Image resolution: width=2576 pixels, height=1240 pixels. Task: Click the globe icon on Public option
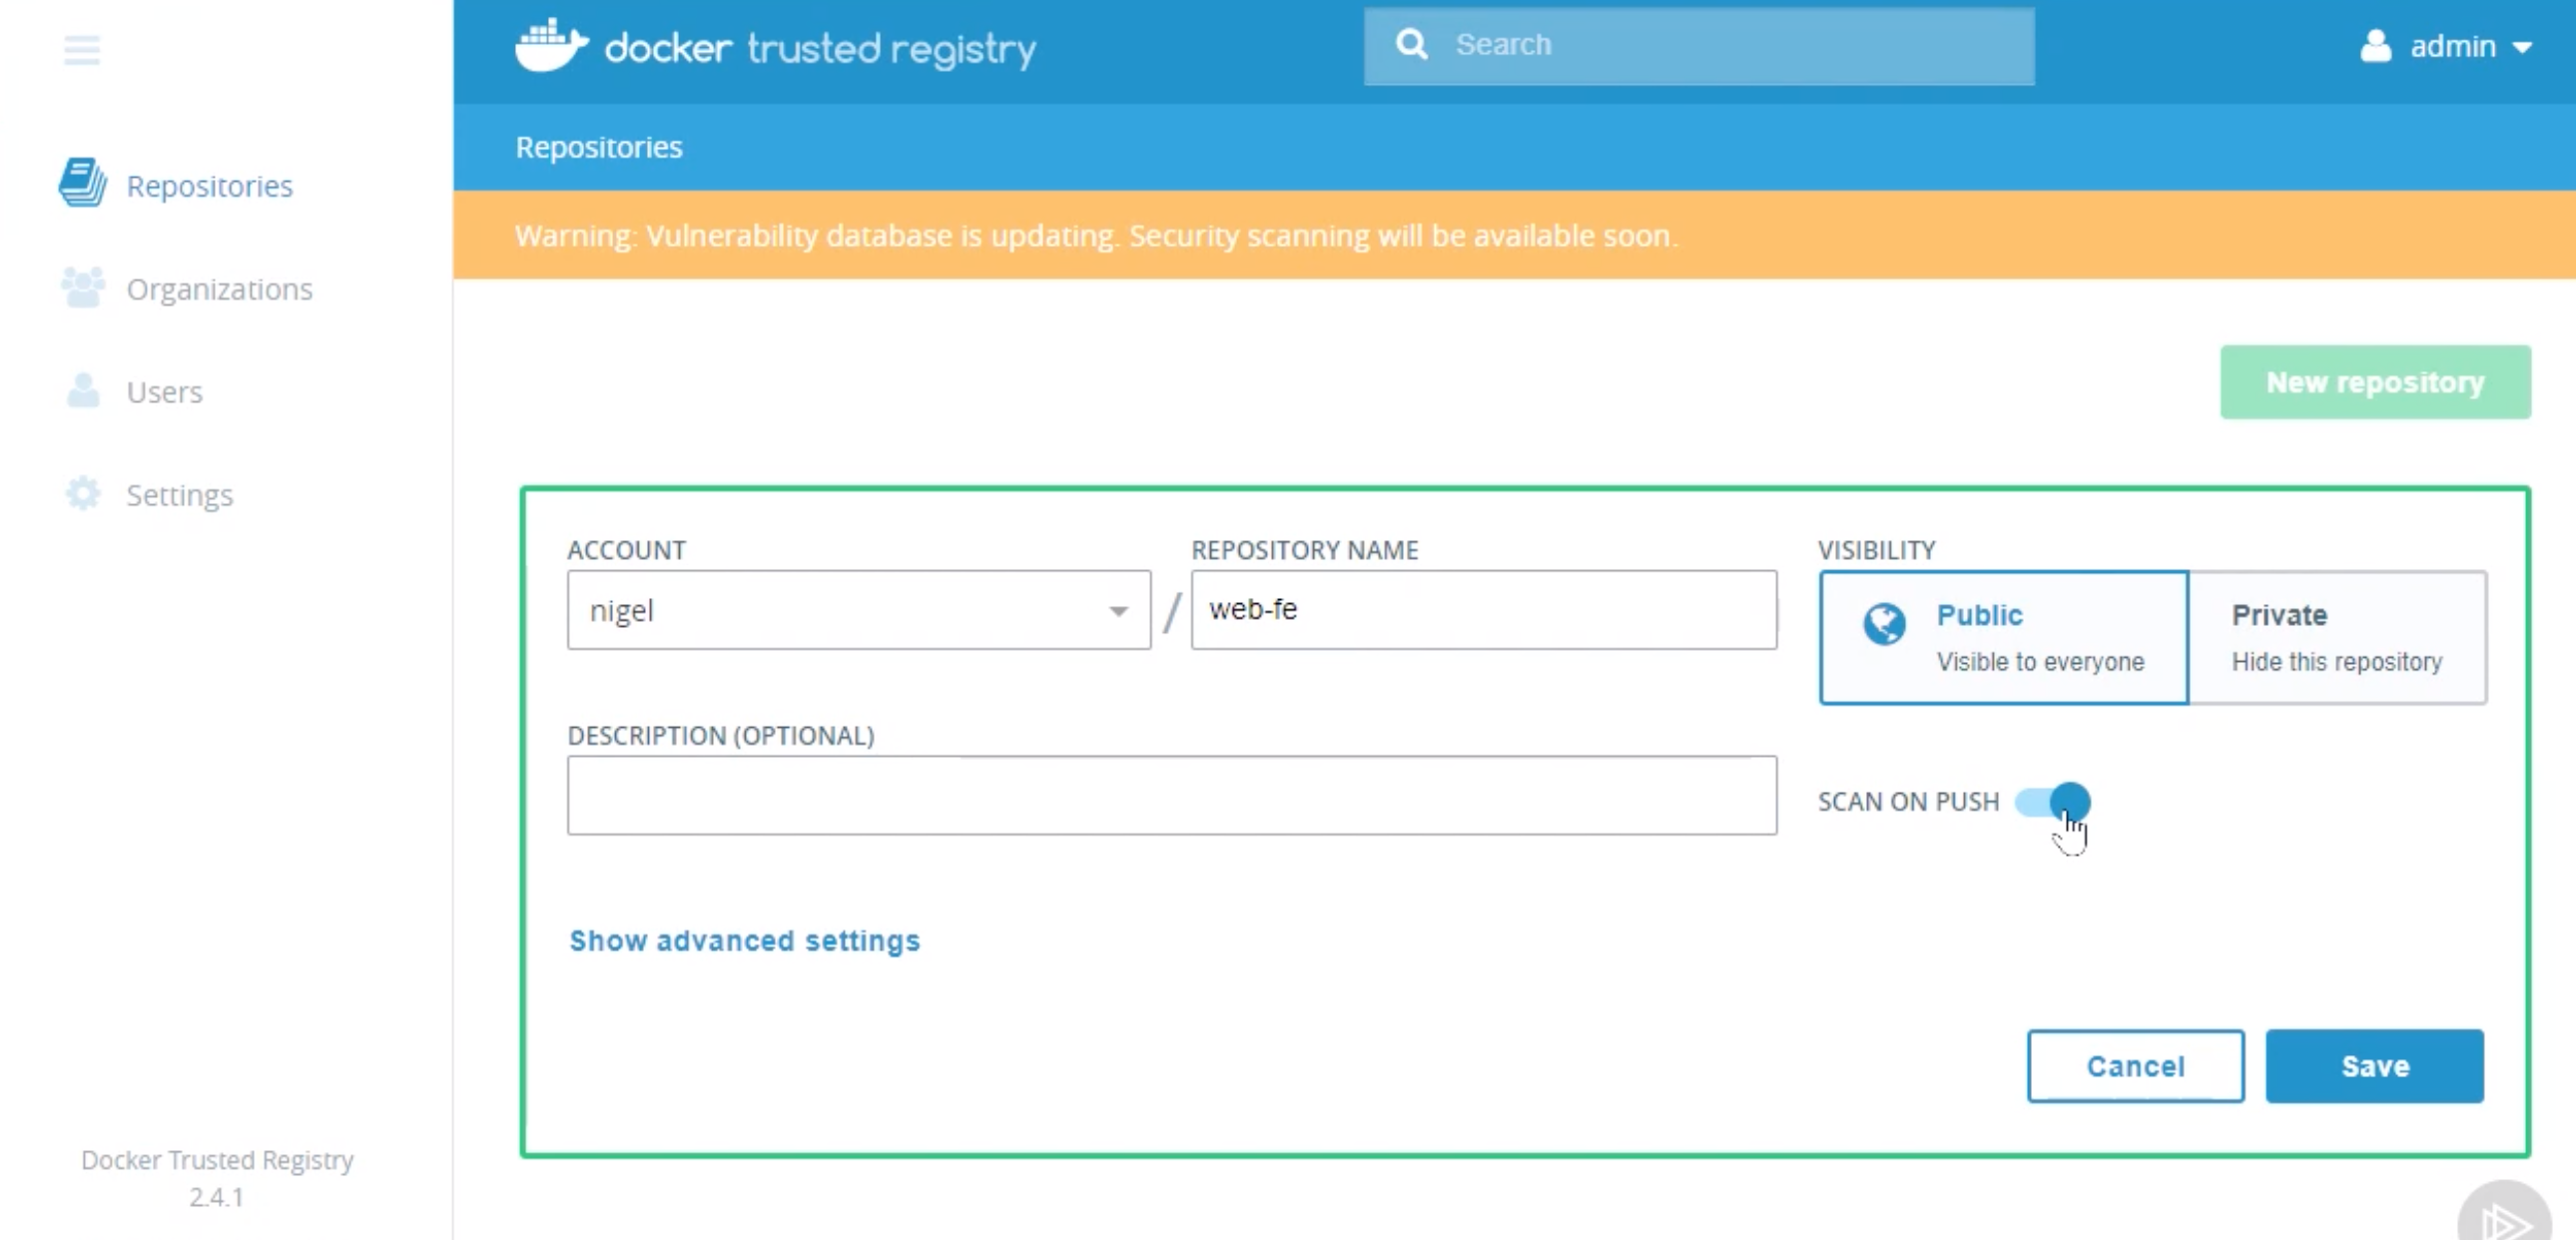tap(1884, 625)
